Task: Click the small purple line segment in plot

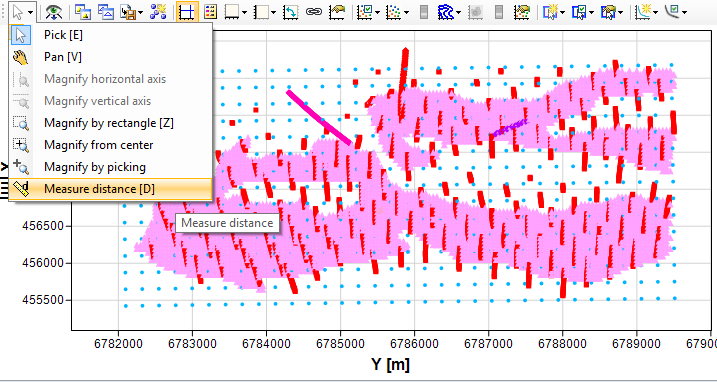Action: (x=510, y=128)
